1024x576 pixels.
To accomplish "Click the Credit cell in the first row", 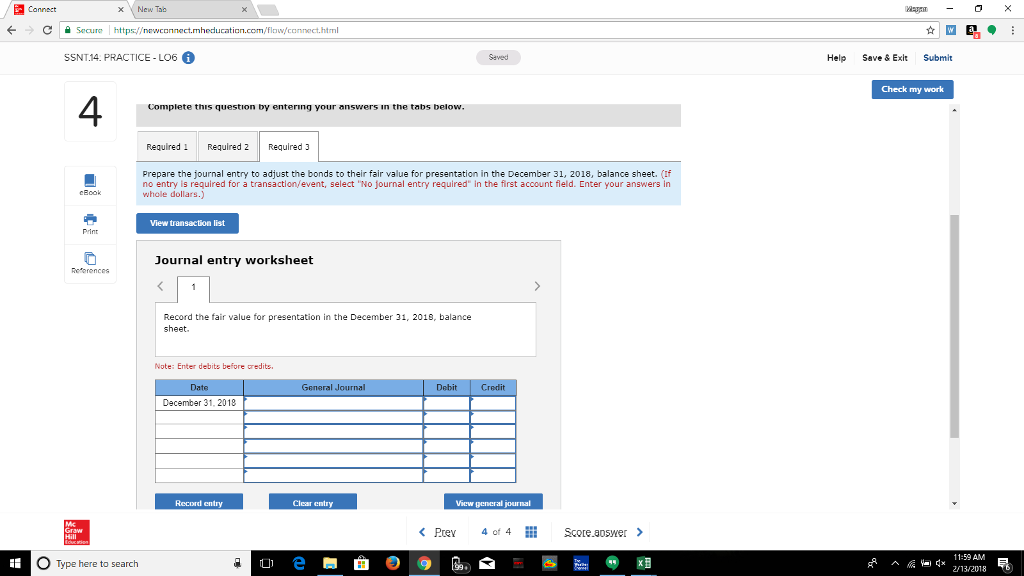I will (493, 403).
